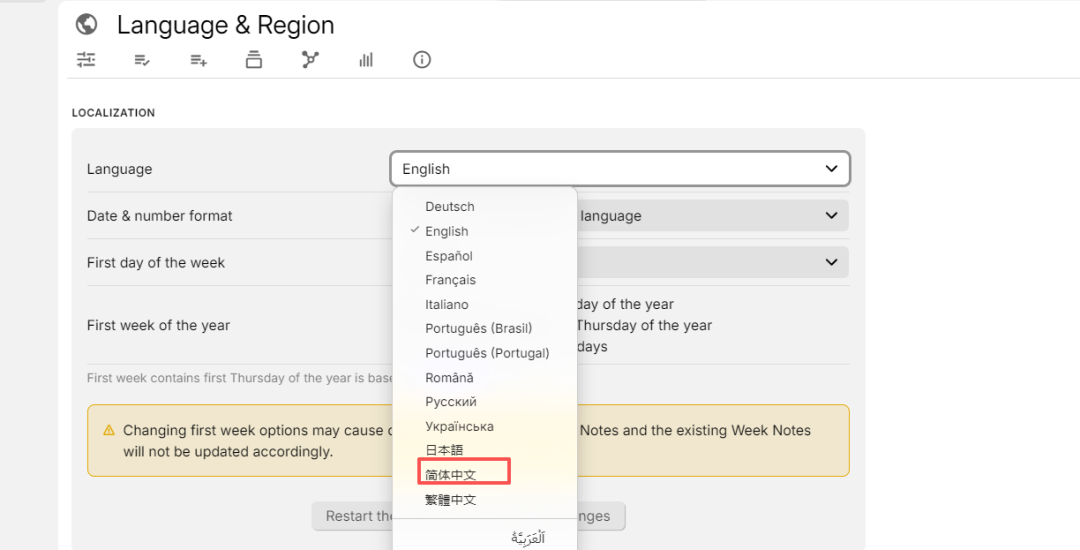The width and height of the screenshot is (1080, 550).
Task: Select 繁體中文 from the language list
Action: coord(451,500)
